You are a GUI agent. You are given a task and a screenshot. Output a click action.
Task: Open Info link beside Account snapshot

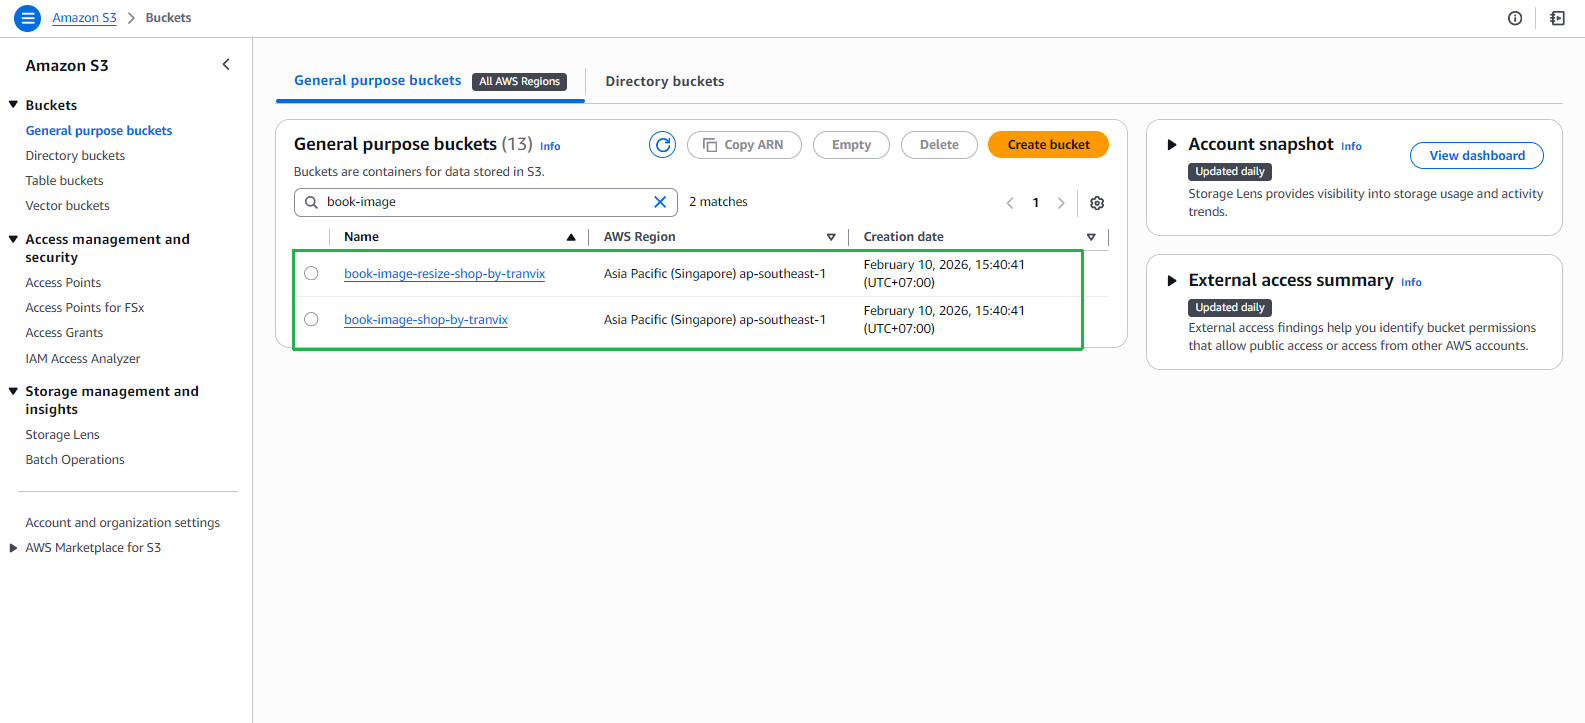(1351, 146)
